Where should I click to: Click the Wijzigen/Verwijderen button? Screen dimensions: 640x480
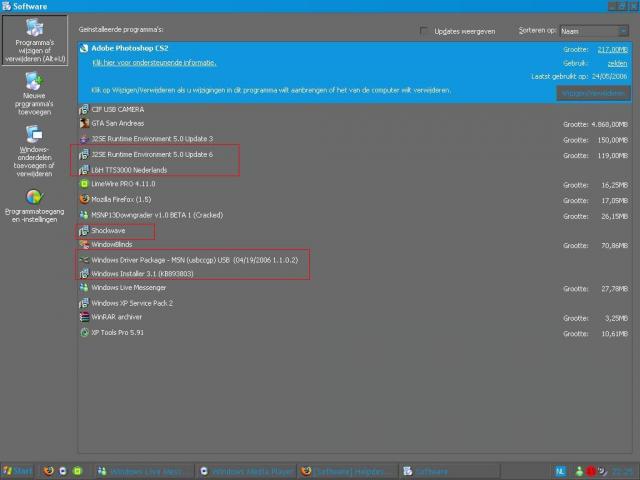pos(593,93)
